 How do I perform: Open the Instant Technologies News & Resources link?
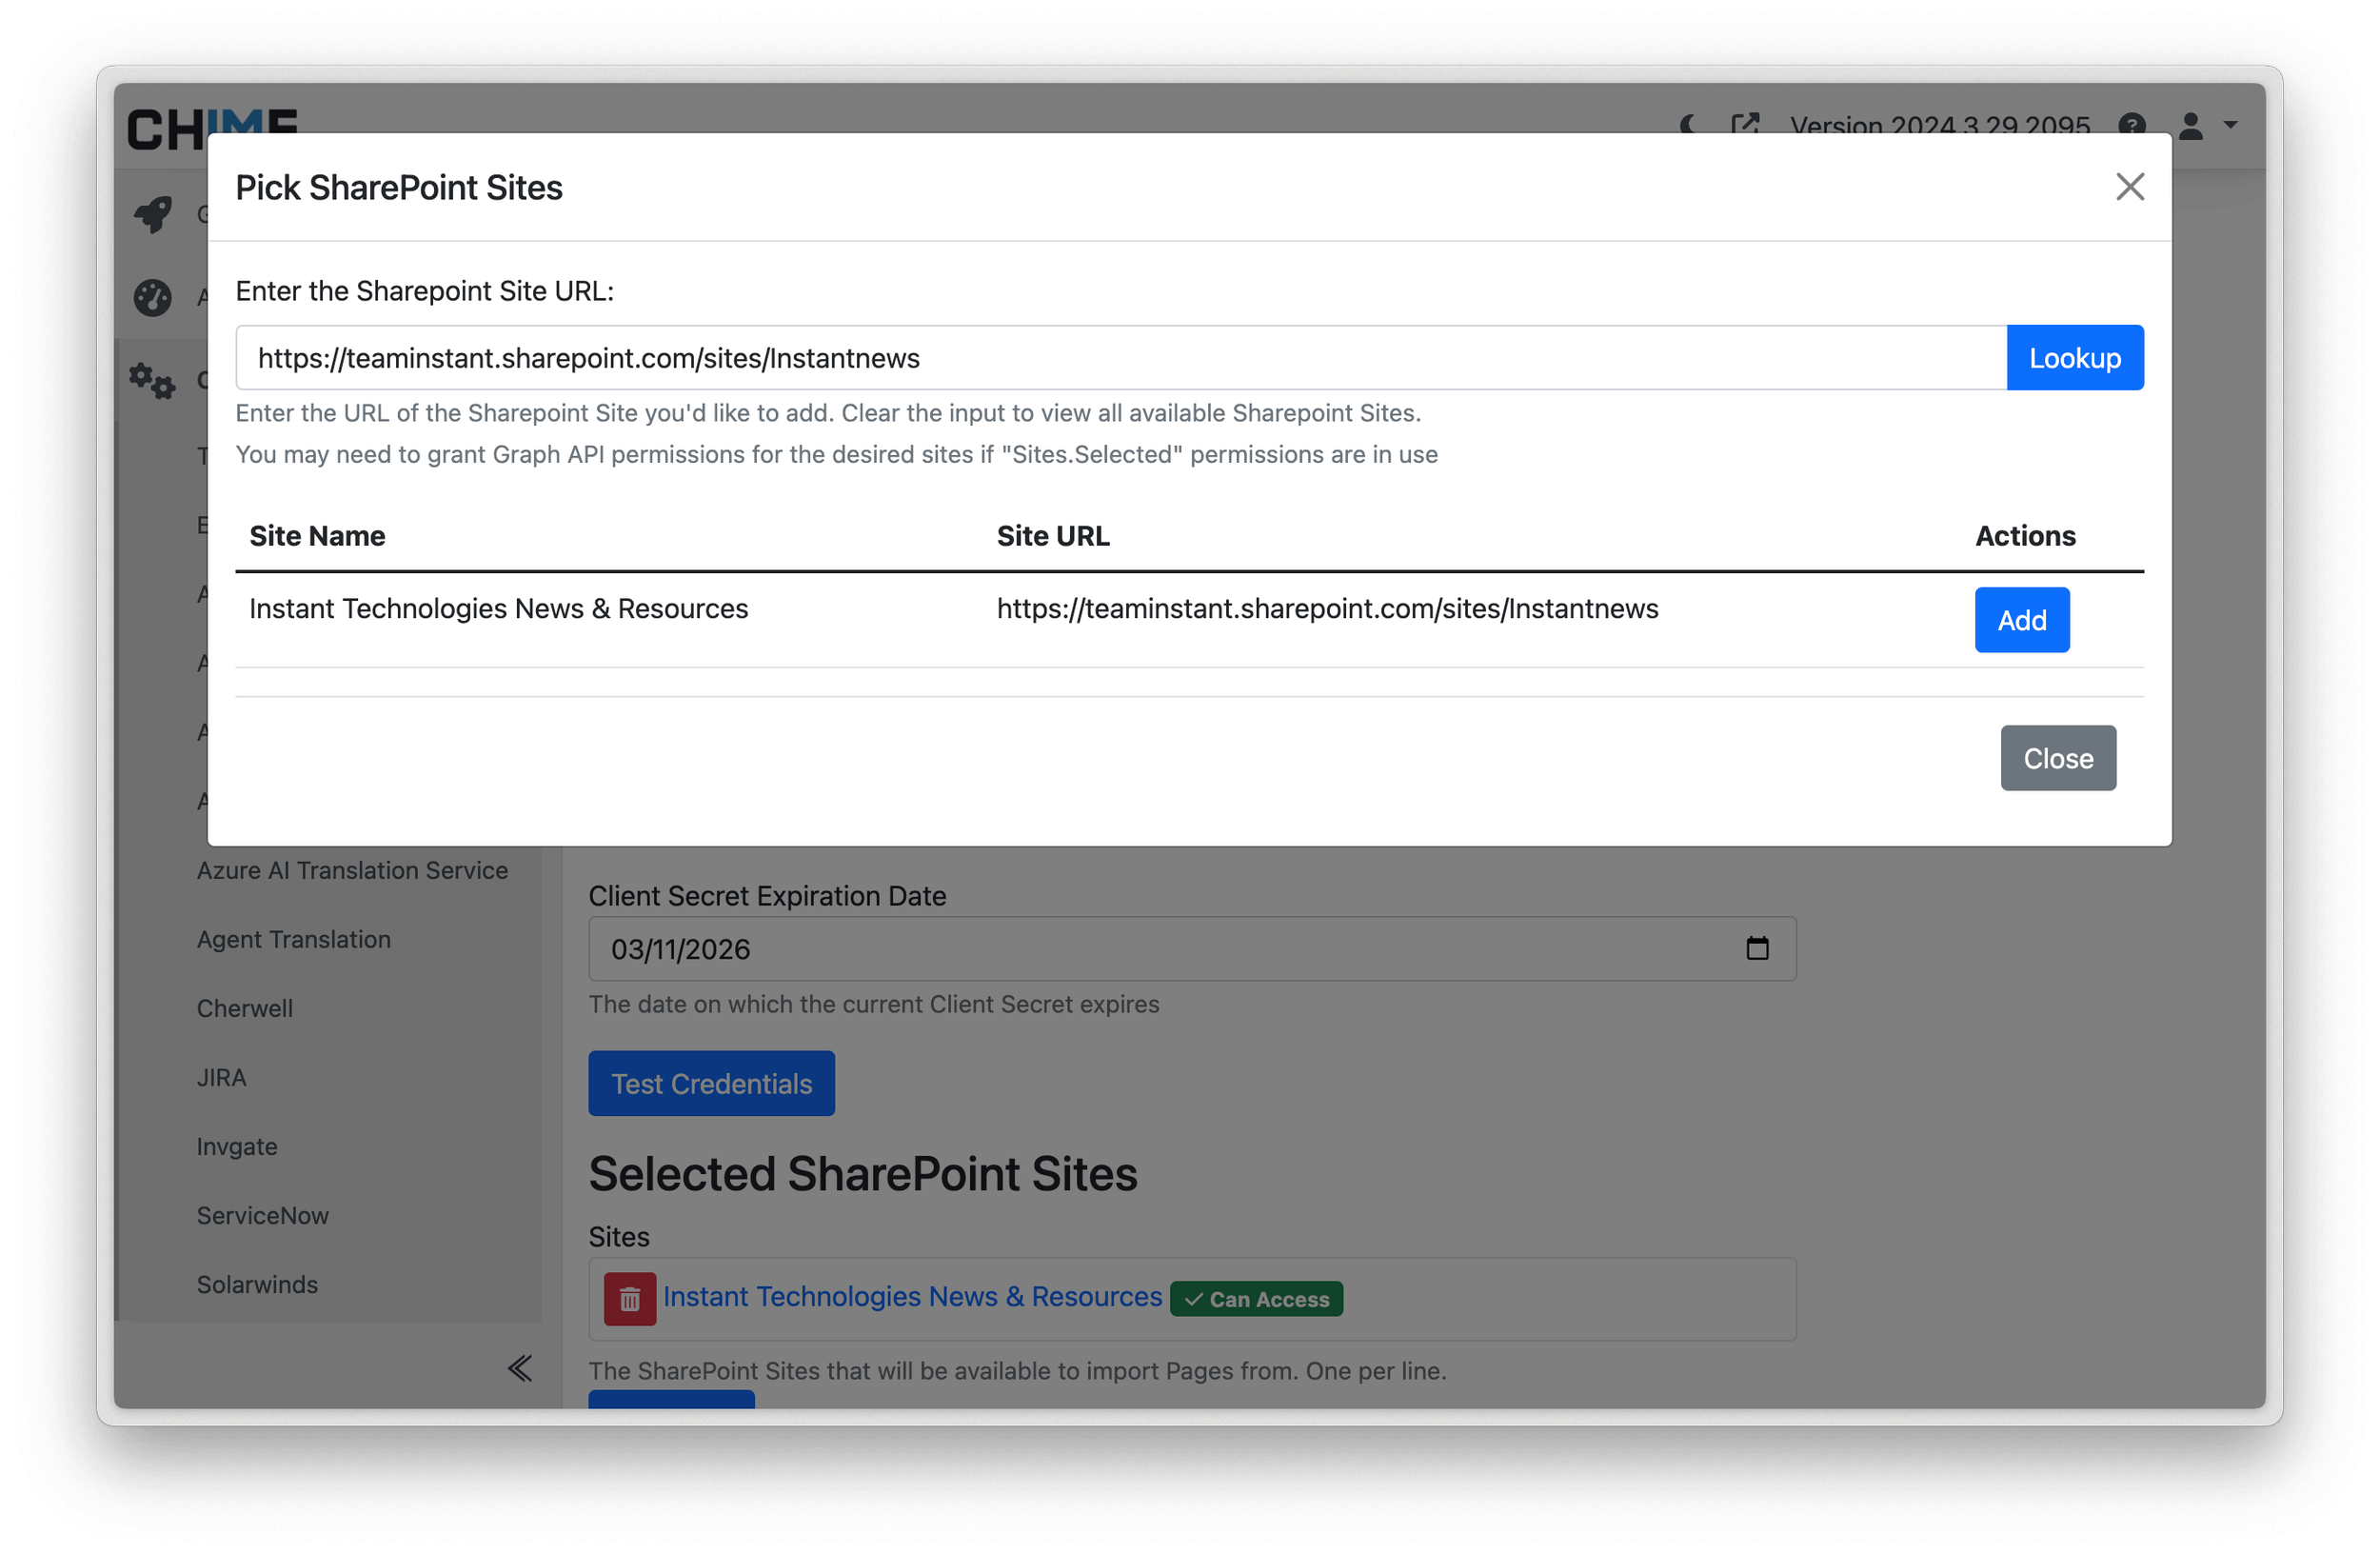tap(912, 1297)
